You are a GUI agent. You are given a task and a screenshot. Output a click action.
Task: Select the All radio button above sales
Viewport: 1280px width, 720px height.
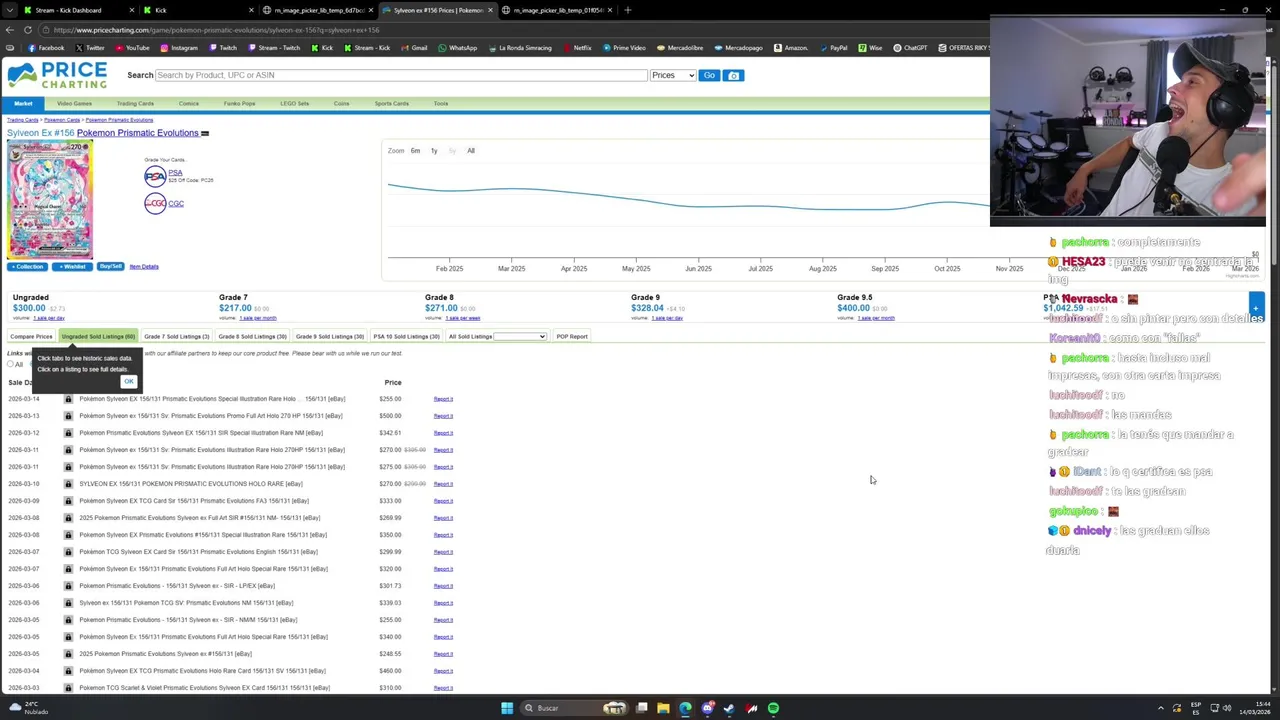tap(10, 364)
